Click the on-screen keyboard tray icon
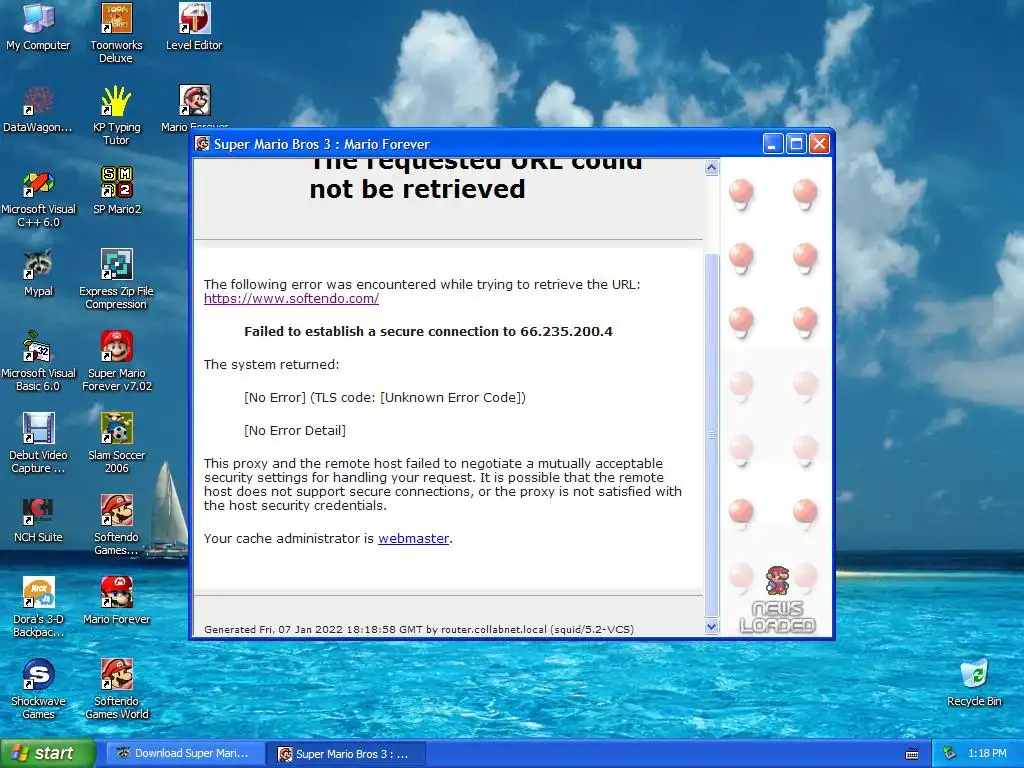The height and width of the screenshot is (768, 1024). 912,754
